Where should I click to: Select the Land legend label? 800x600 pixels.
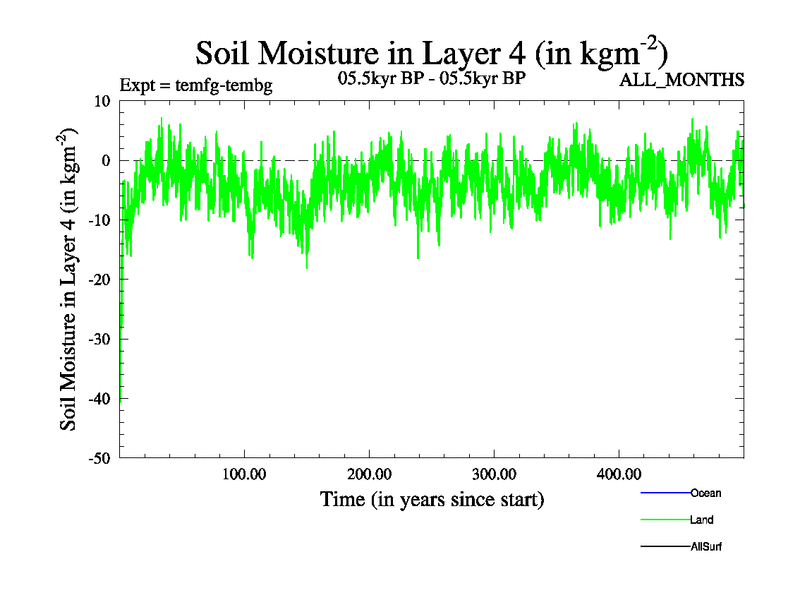701,520
